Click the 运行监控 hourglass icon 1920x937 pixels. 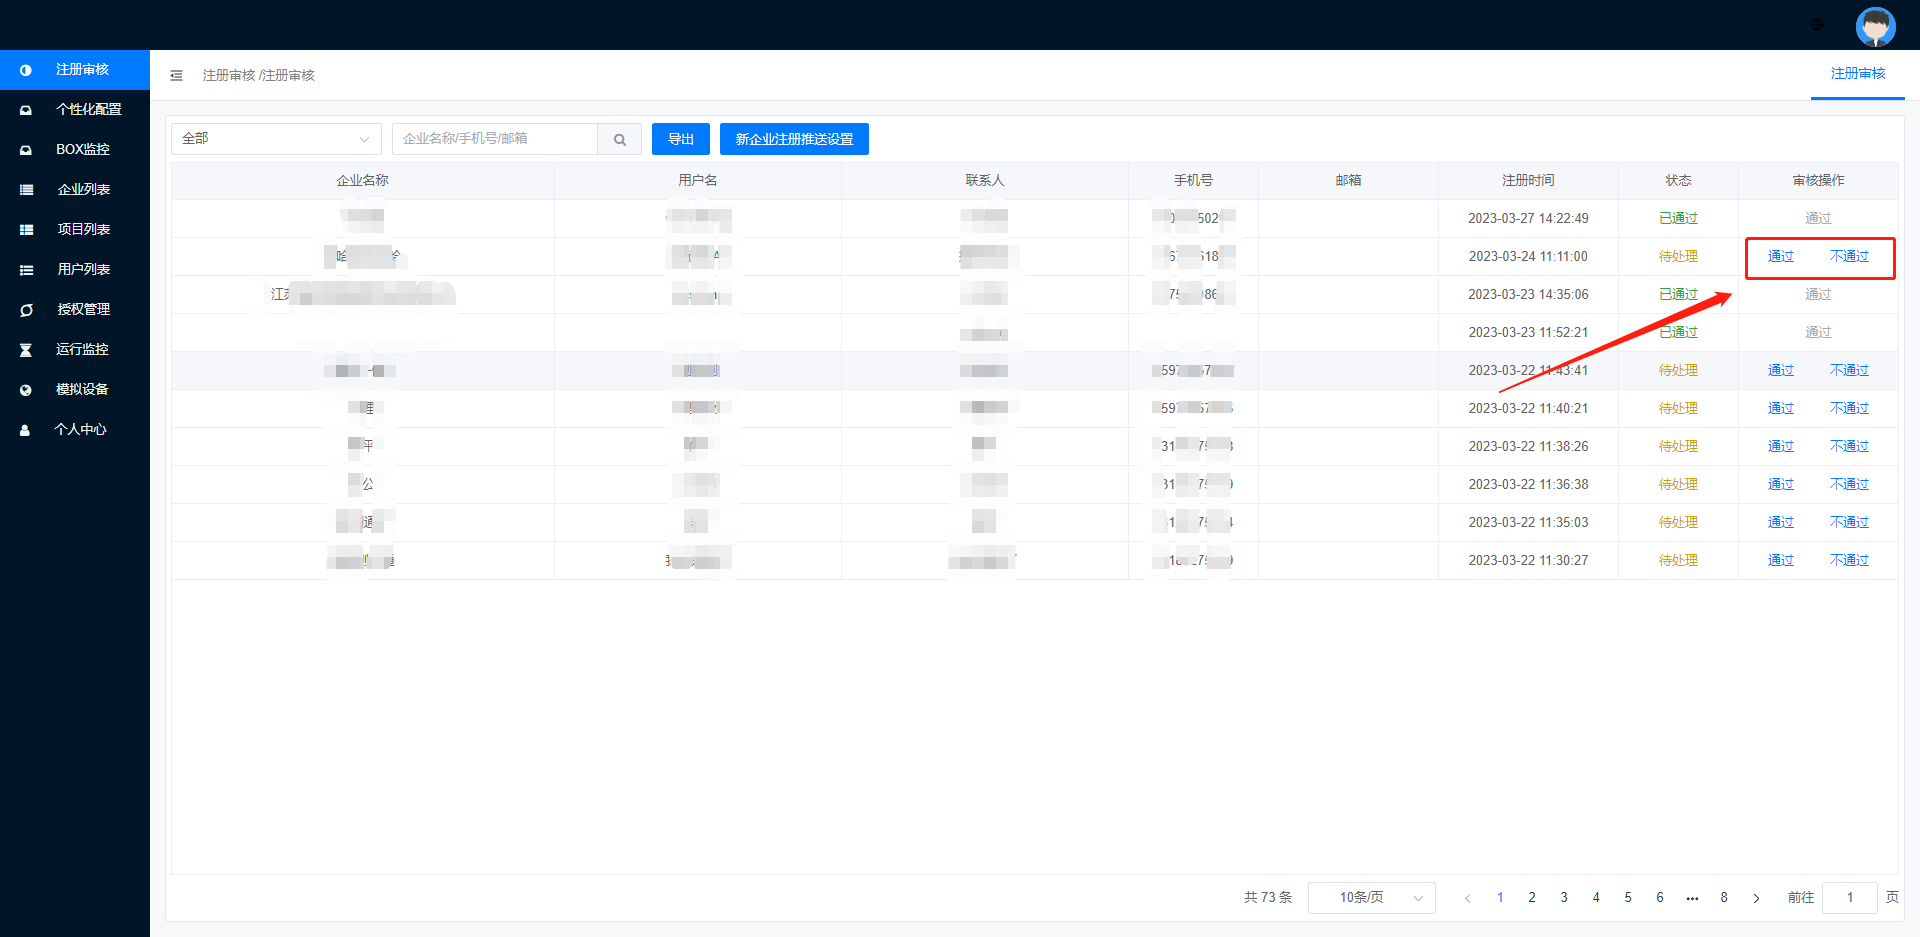click(x=26, y=350)
